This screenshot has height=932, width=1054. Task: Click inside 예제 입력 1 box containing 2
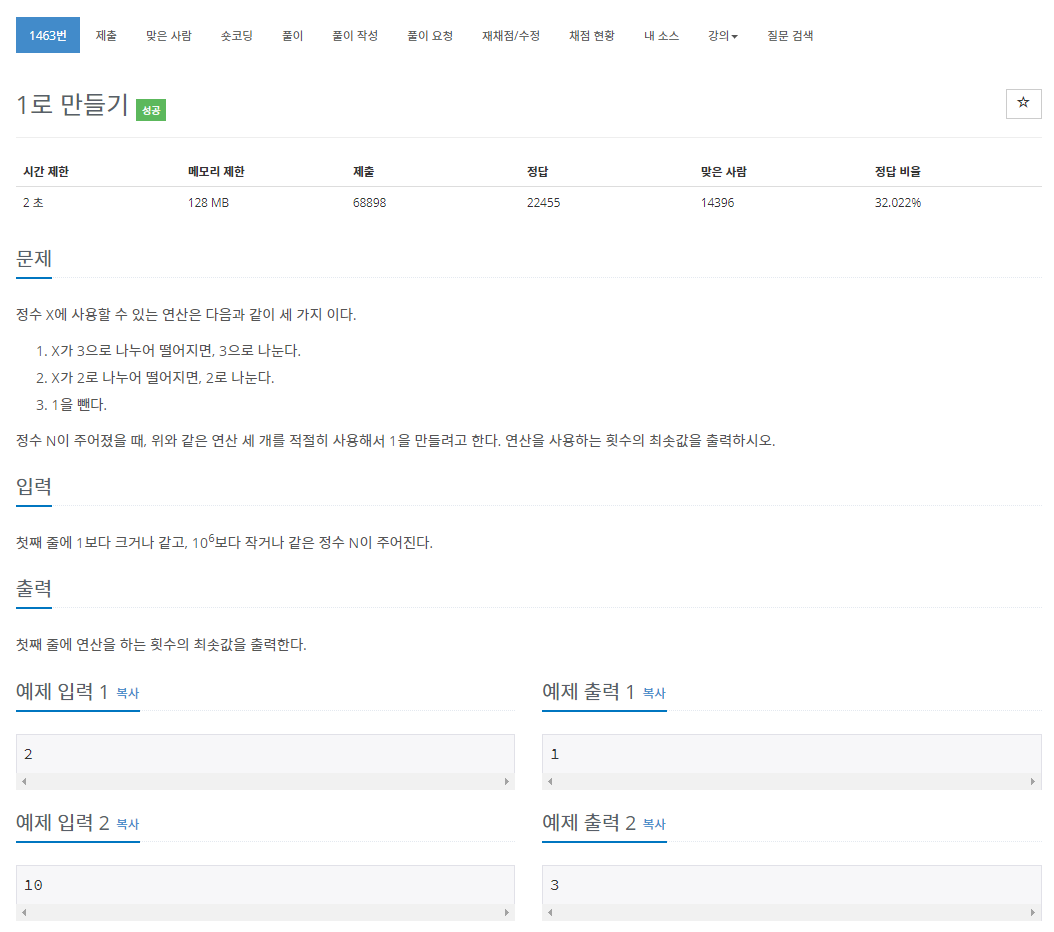266,754
